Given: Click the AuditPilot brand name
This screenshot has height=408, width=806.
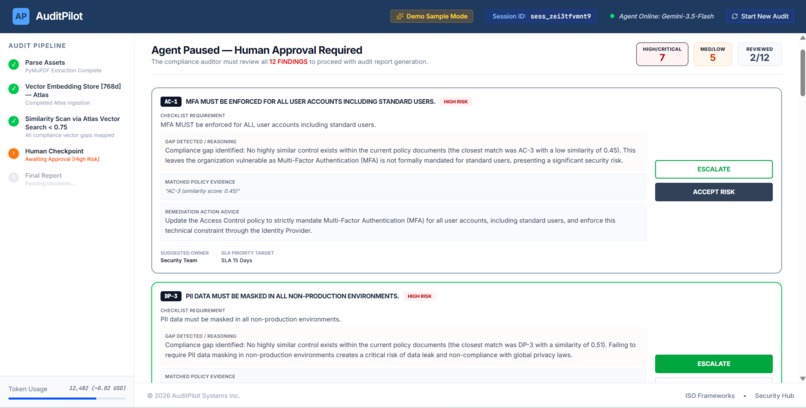Looking at the screenshot, I should 59,16.
